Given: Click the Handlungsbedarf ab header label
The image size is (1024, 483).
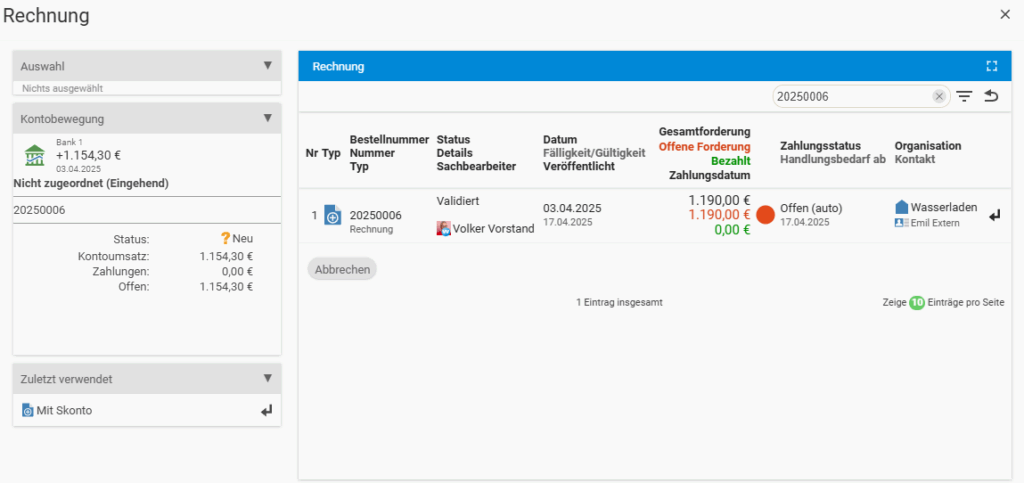Looking at the screenshot, I should click(x=833, y=159).
